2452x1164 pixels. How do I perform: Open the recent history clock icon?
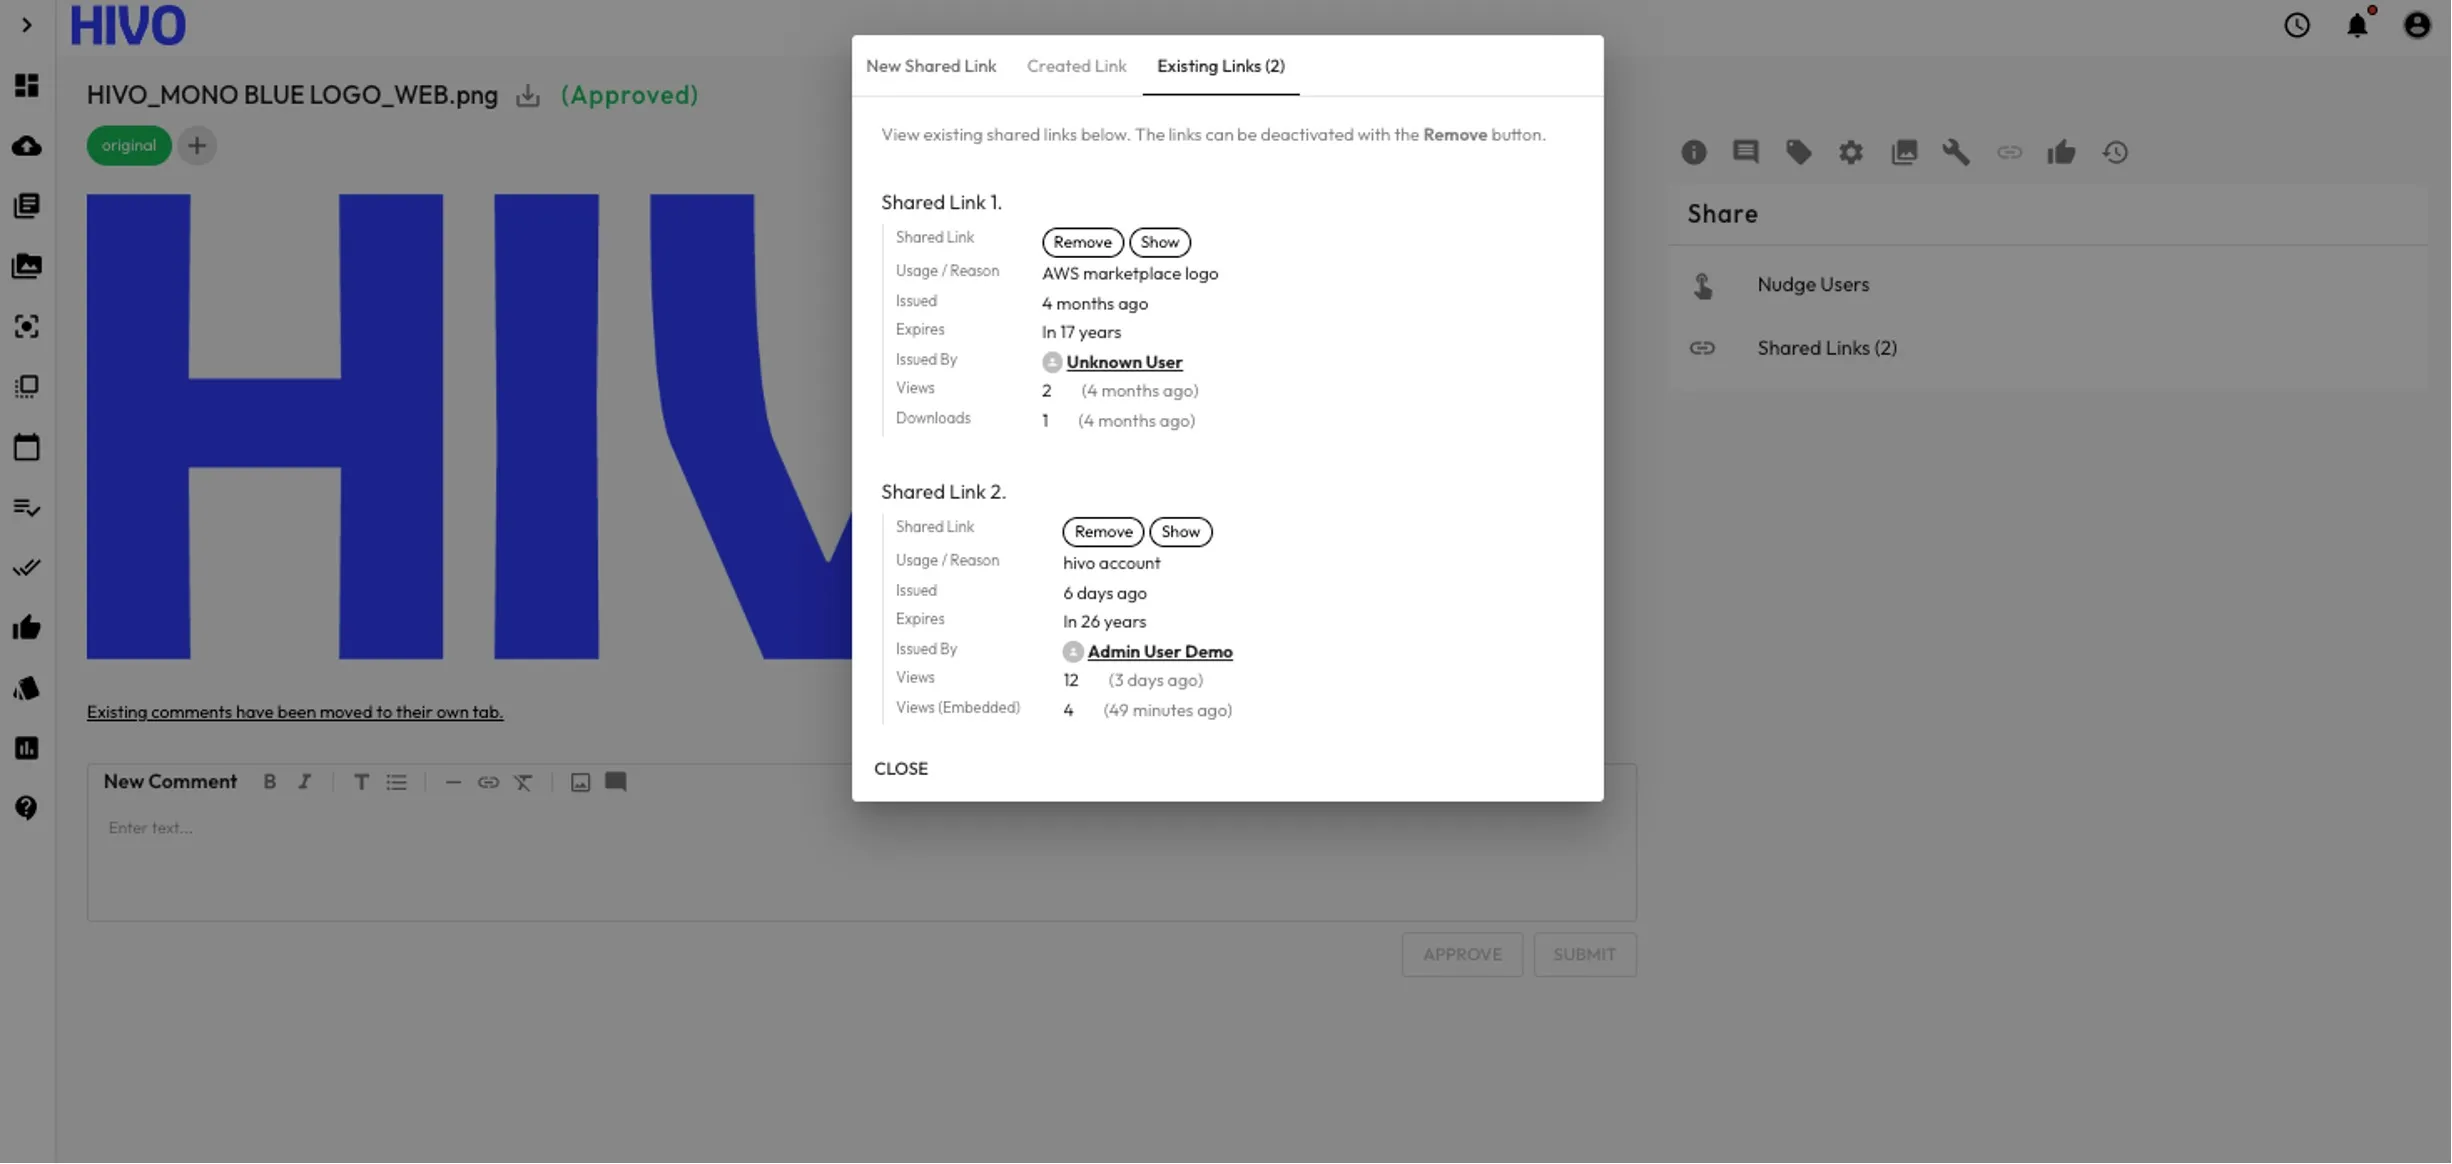point(2297,25)
